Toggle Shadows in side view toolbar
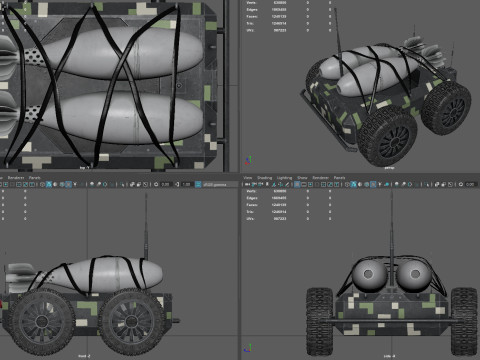This screenshot has width=480, height=360. pos(387,184)
